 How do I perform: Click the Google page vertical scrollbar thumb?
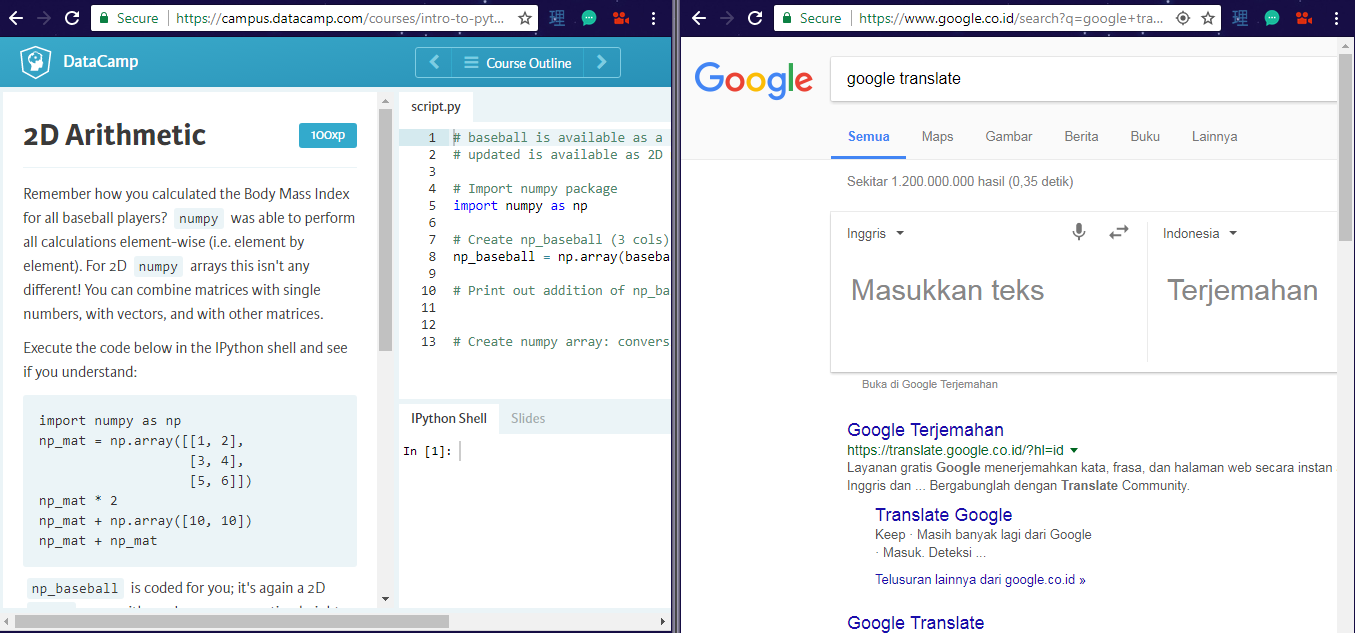pos(1346,149)
